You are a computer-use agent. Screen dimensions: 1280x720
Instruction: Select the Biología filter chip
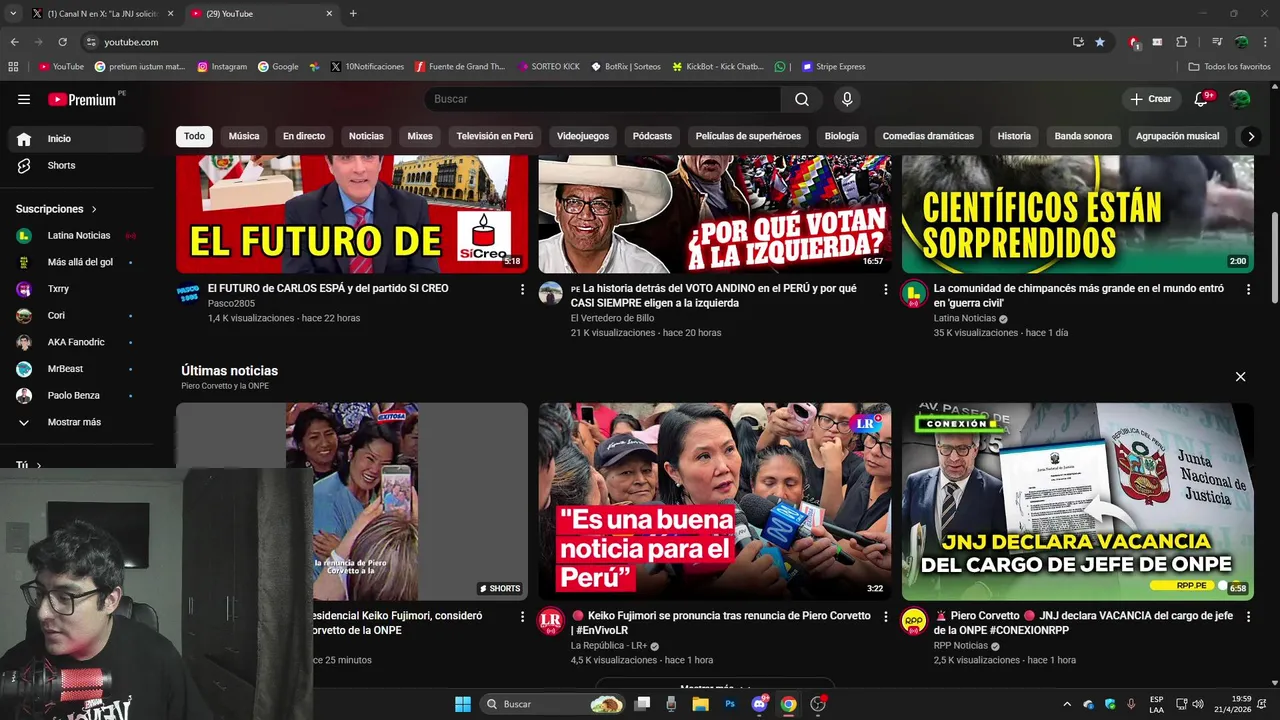pyautogui.click(x=842, y=136)
